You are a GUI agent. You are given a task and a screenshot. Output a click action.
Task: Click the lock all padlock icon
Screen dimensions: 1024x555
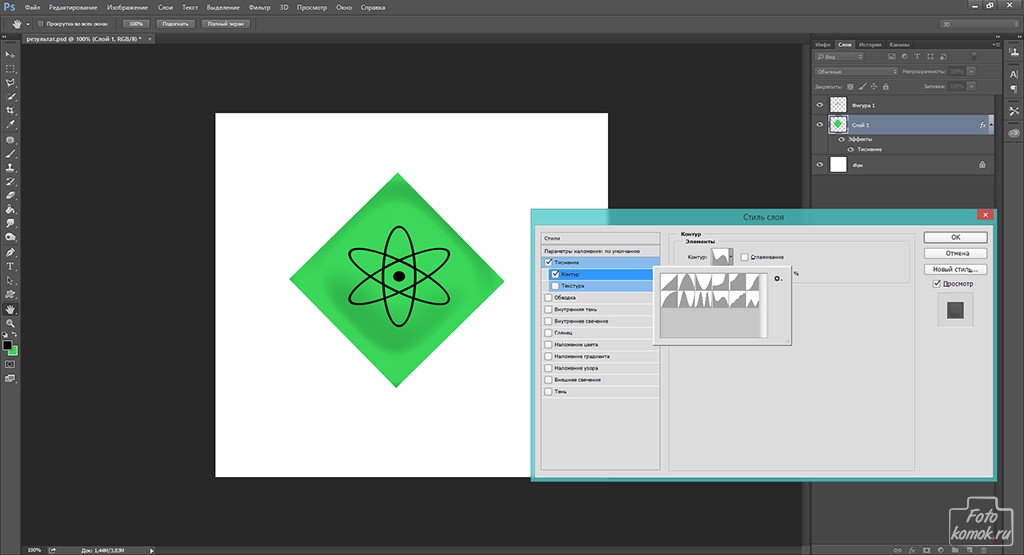(886, 86)
